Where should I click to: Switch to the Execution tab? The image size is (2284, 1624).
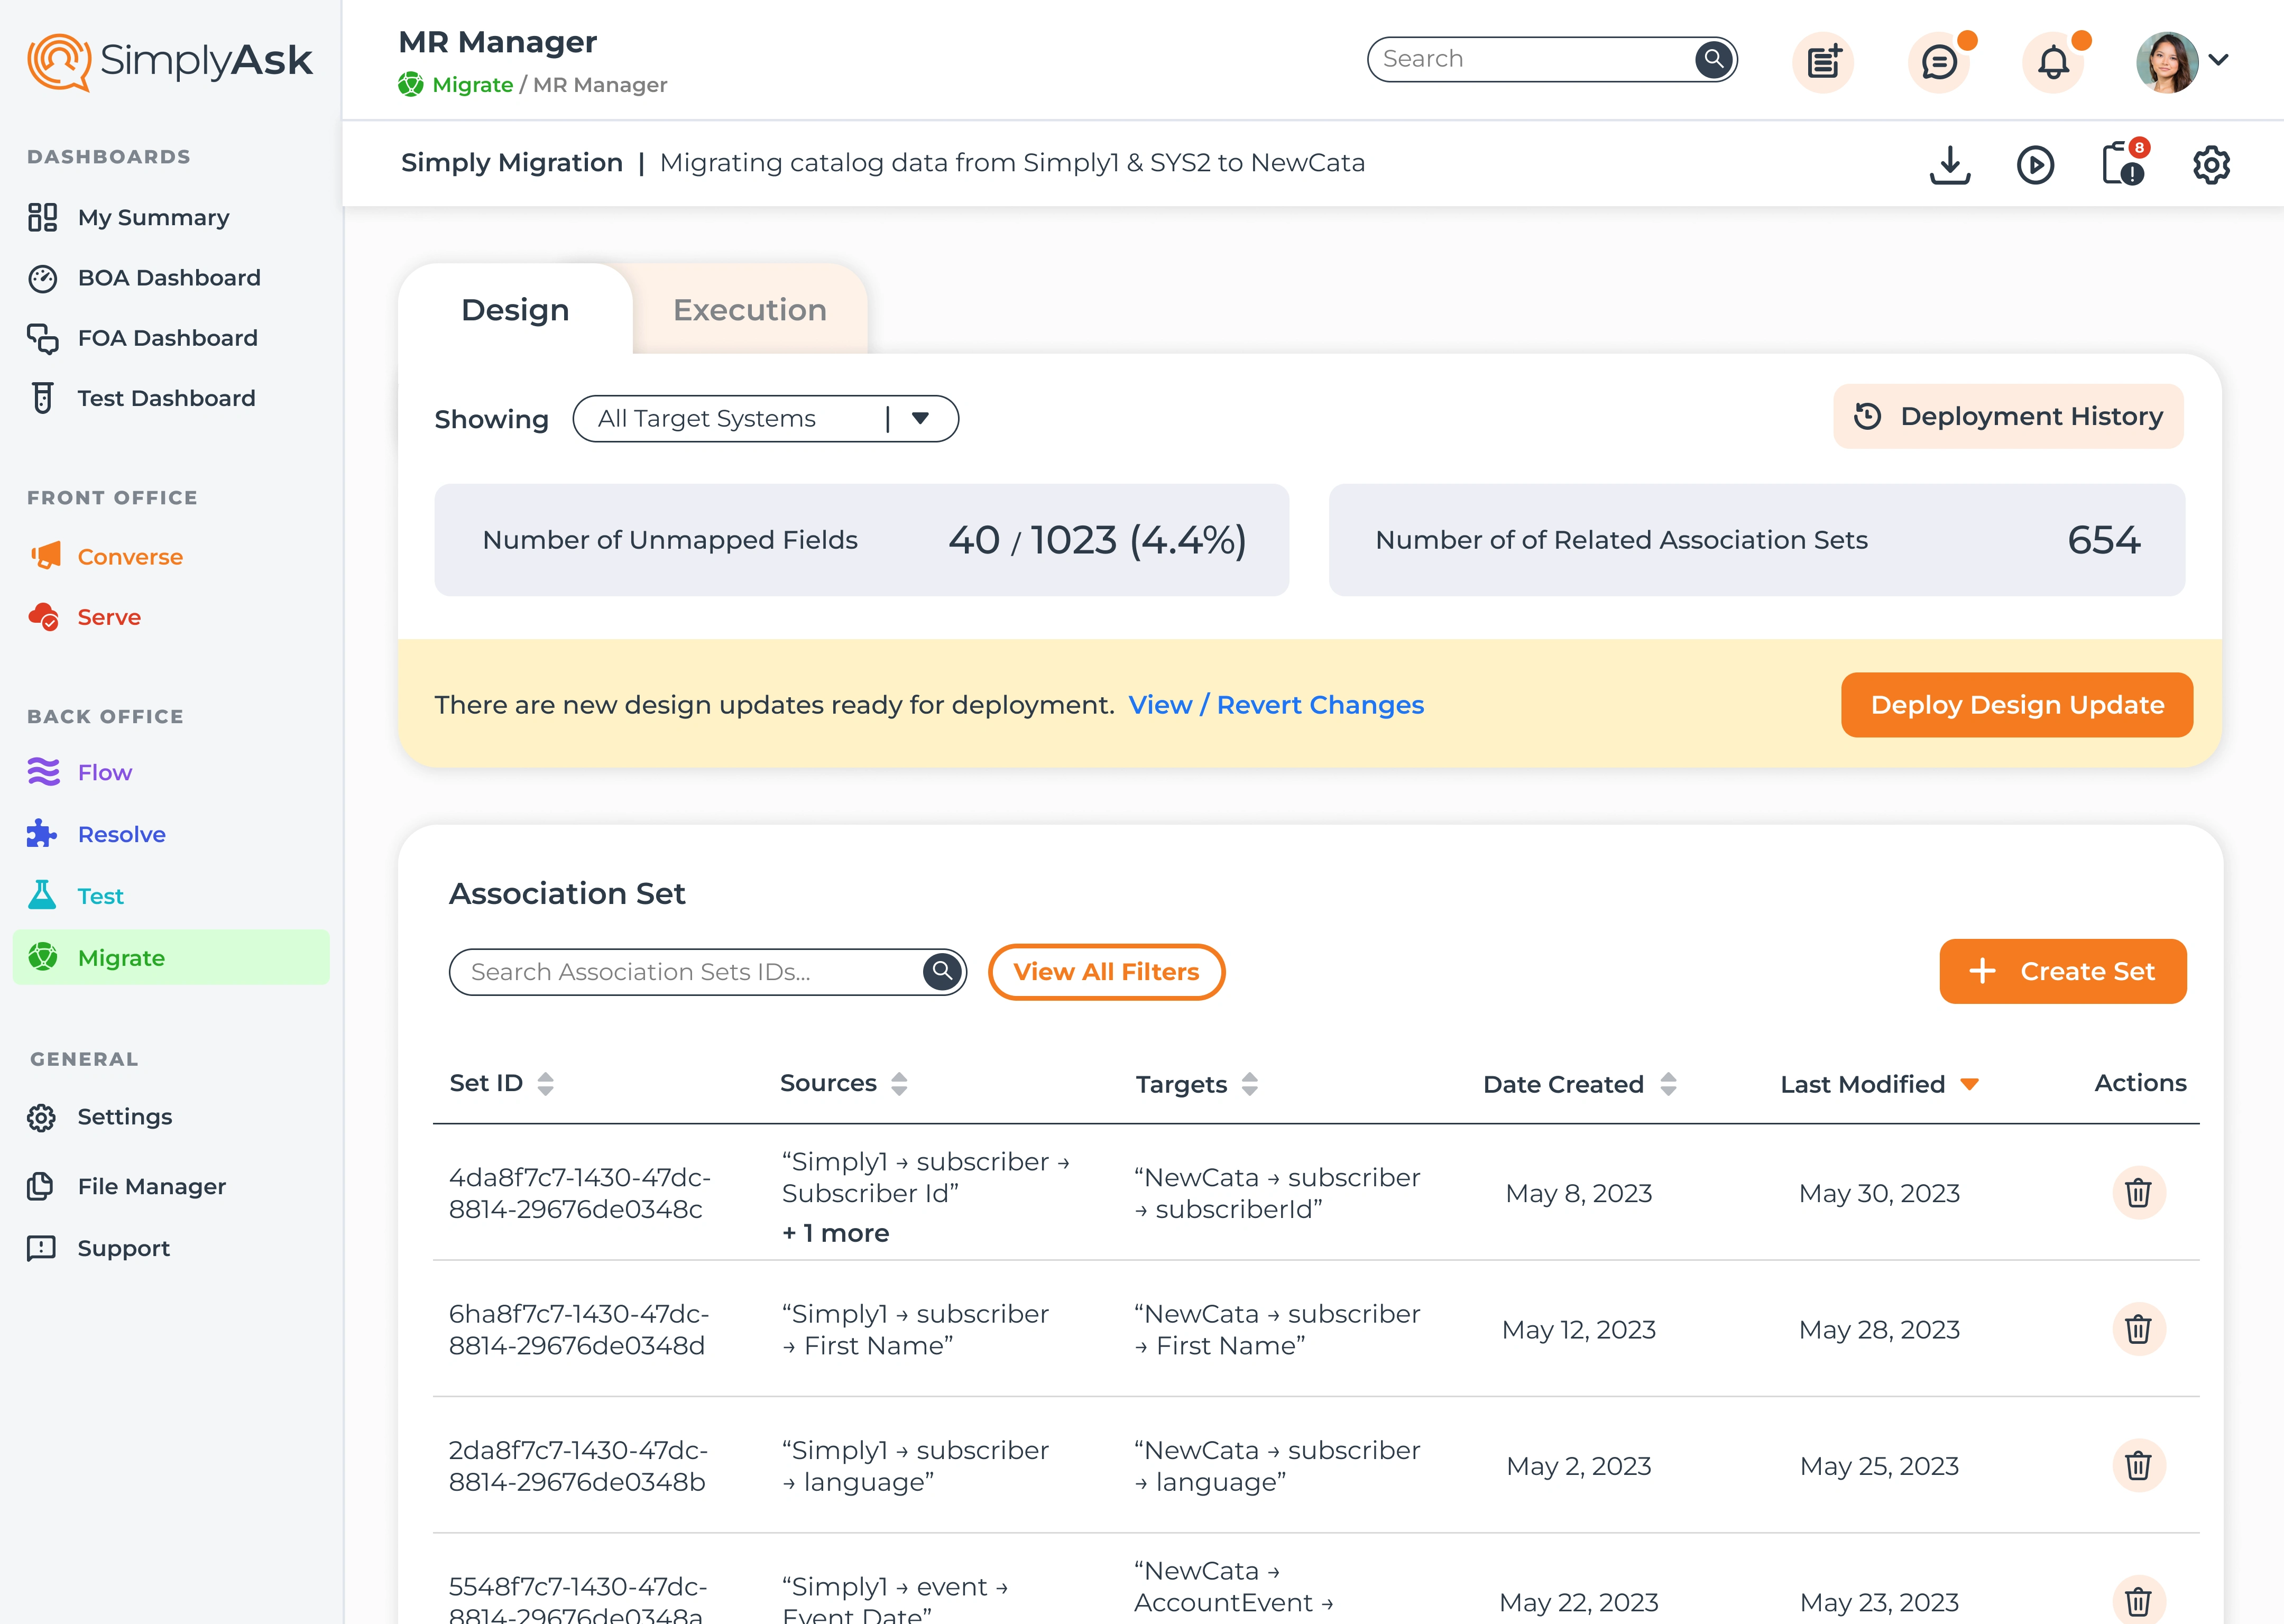[750, 310]
